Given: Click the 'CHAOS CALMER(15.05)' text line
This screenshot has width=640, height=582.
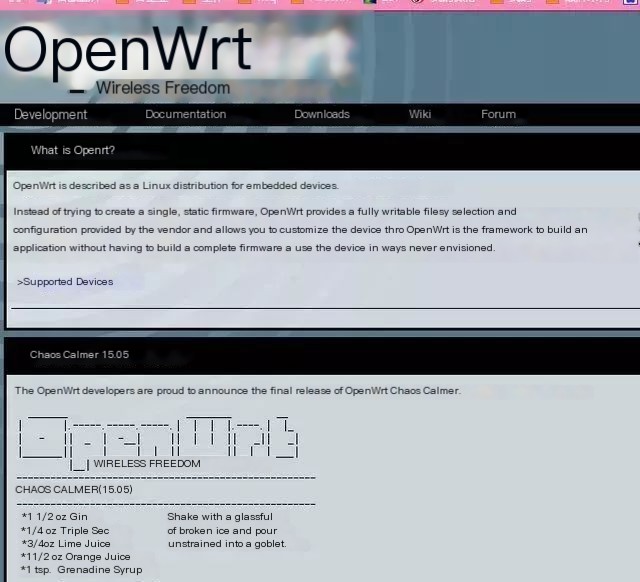Looking at the screenshot, I should [x=74, y=489].
